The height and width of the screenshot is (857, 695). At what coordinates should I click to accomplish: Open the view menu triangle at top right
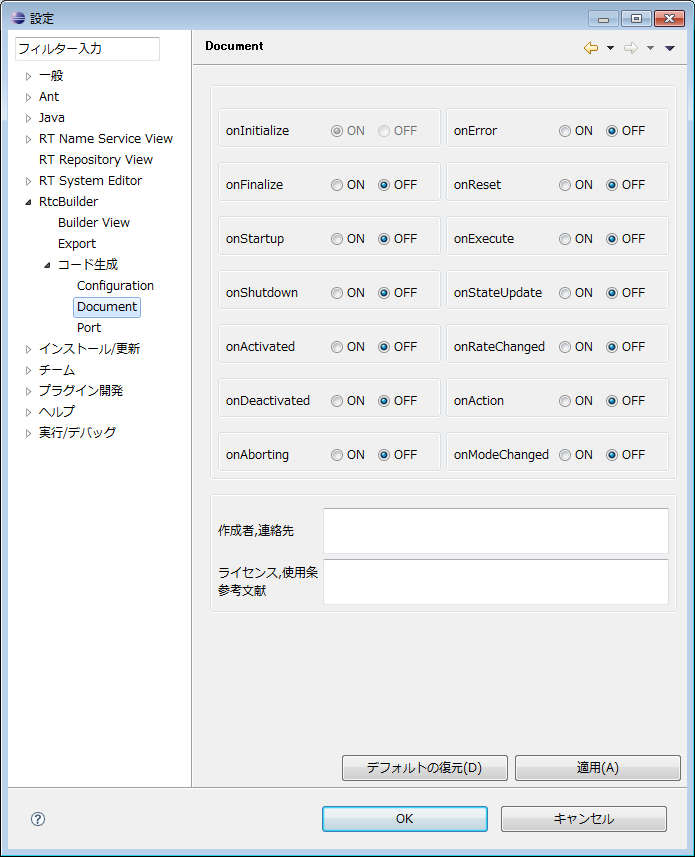coord(669,48)
